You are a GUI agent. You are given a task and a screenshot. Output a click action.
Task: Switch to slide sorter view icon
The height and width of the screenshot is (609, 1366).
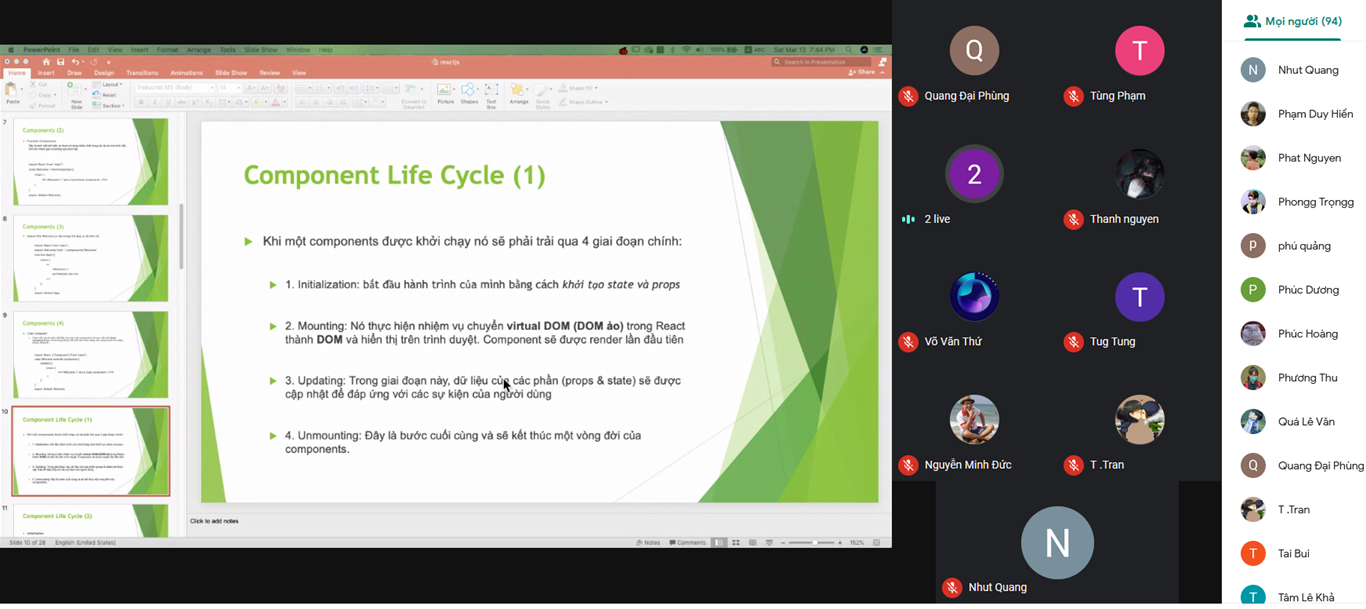pos(736,543)
